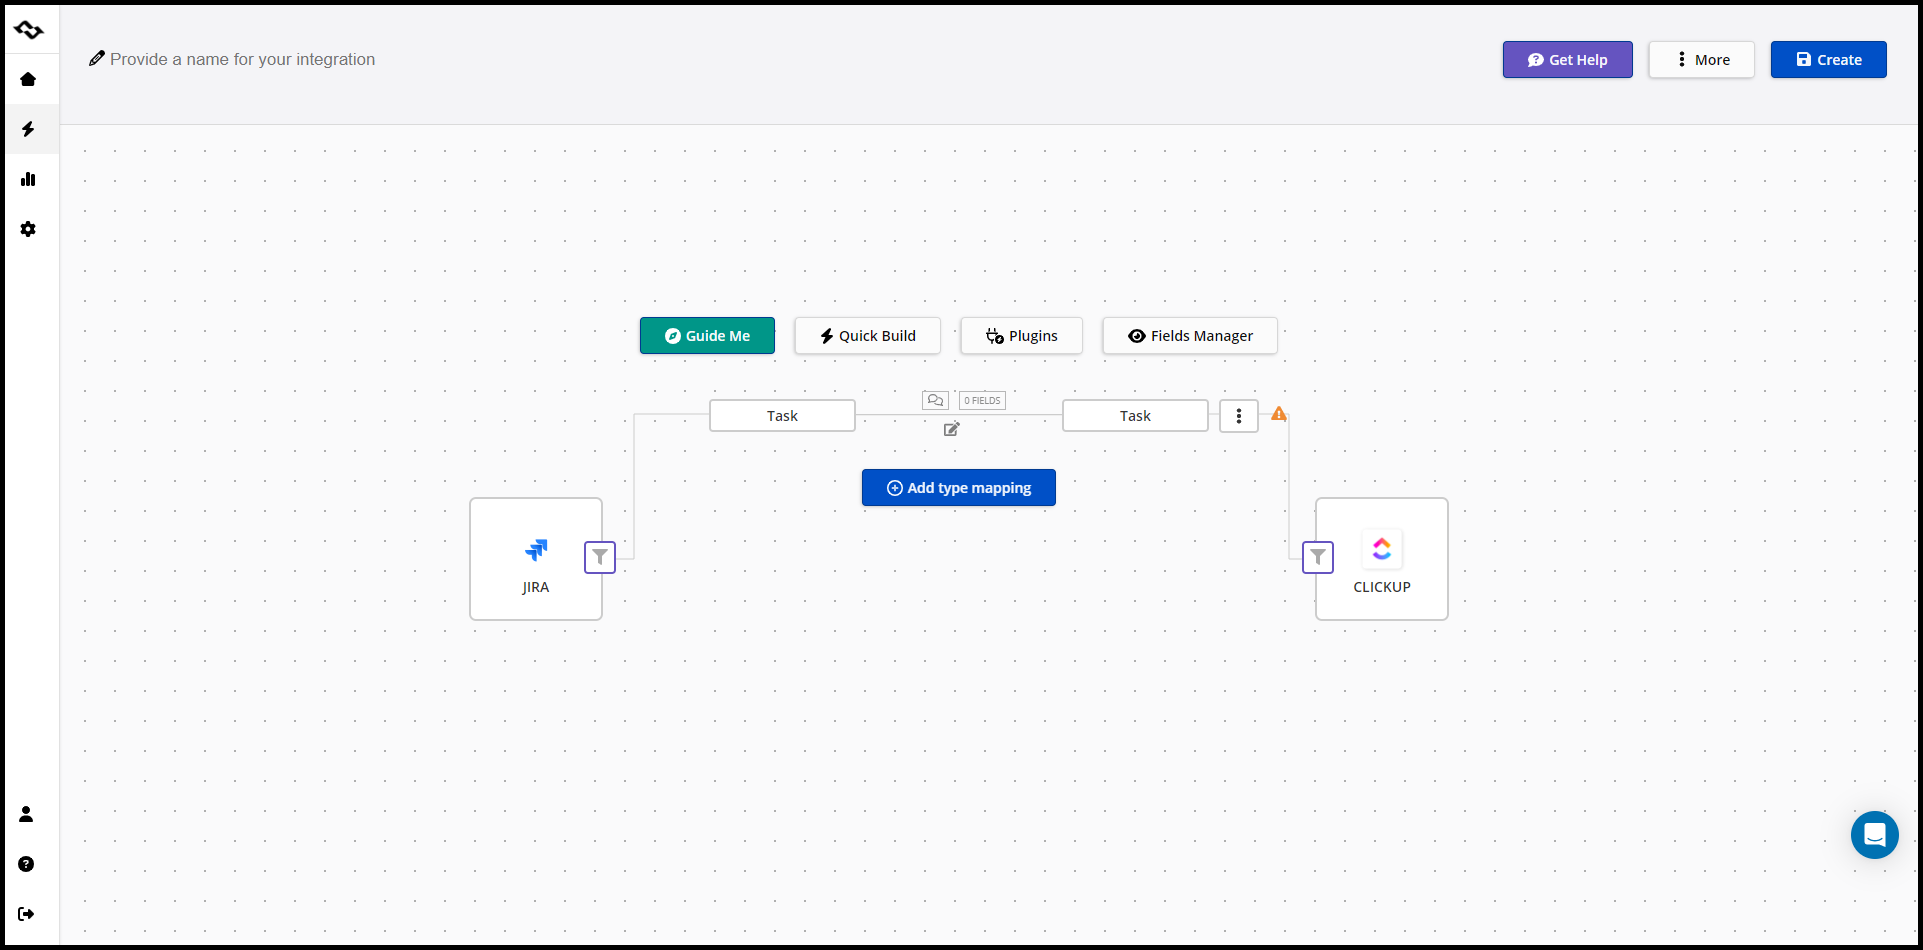Open the ClickUp filter funnel icon
The height and width of the screenshot is (950, 1923).
click(x=1318, y=557)
